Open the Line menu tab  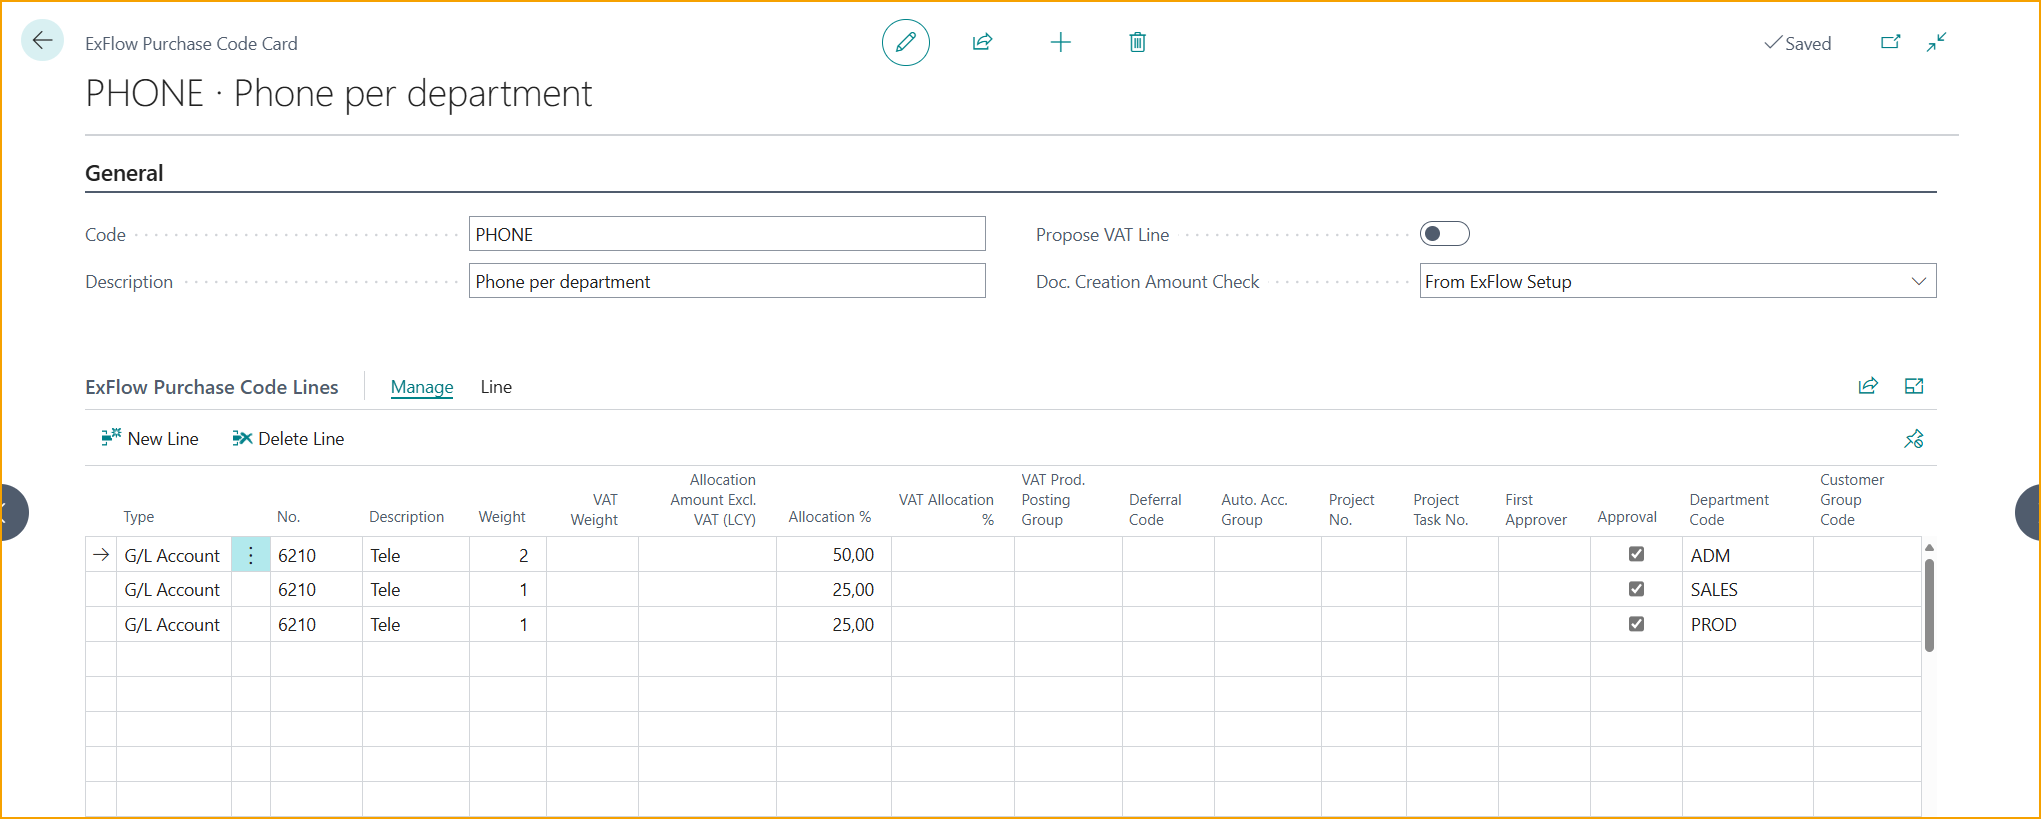point(495,387)
